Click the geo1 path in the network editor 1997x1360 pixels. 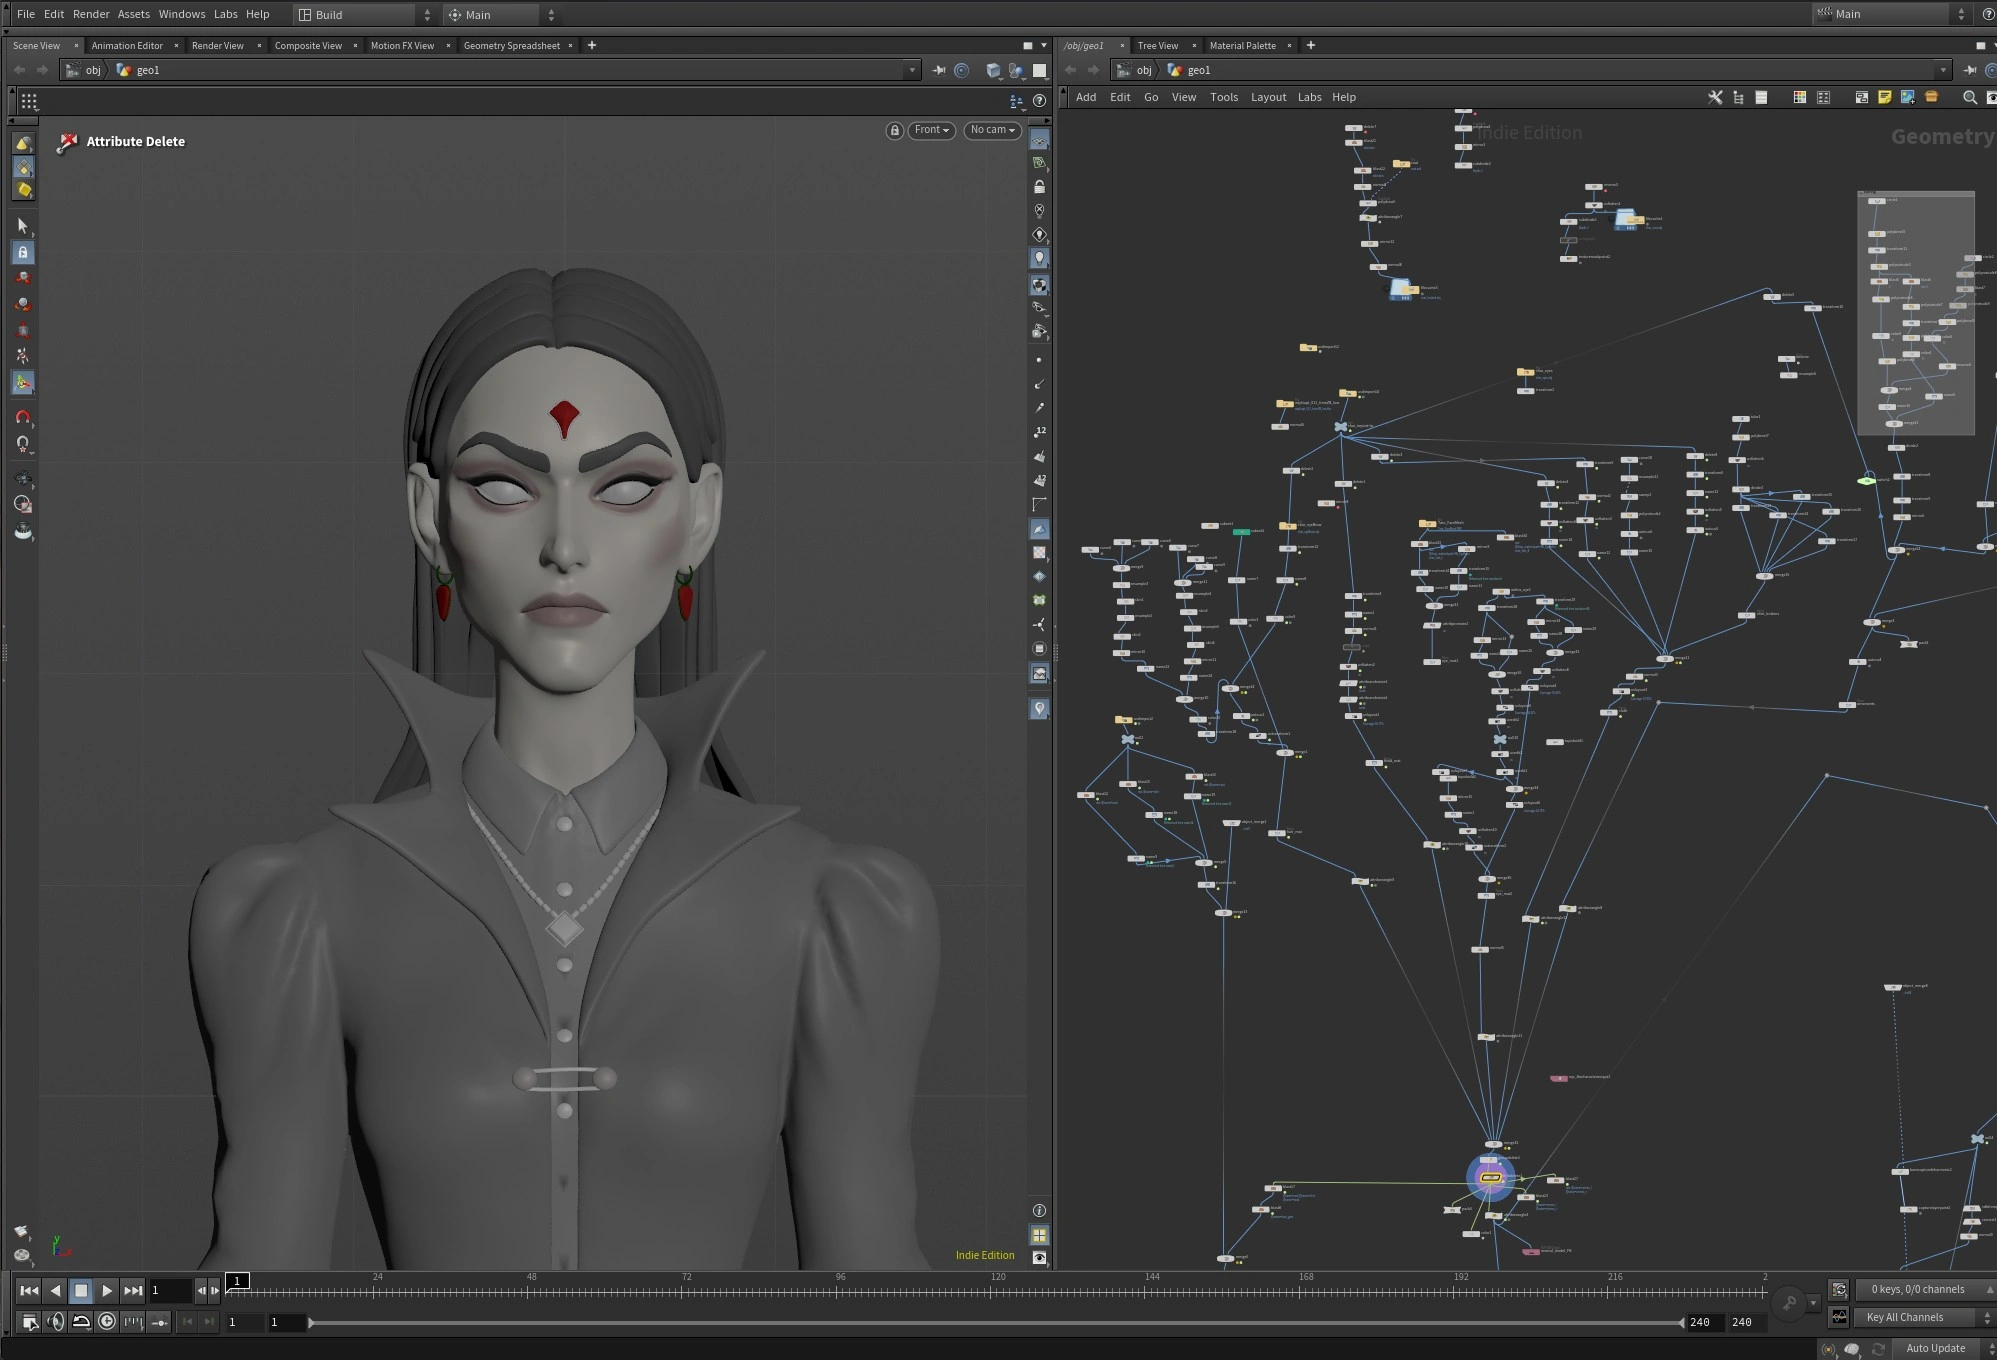(1198, 70)
